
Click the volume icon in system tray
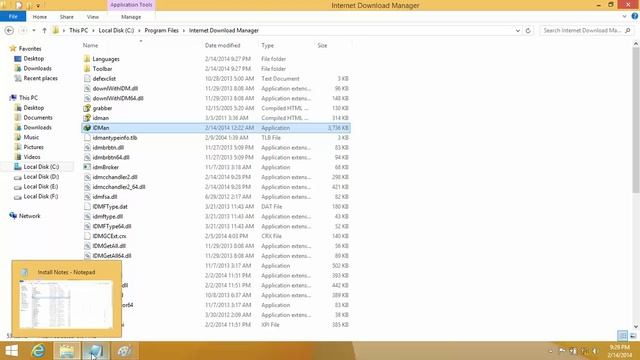[x=595, y=351]
